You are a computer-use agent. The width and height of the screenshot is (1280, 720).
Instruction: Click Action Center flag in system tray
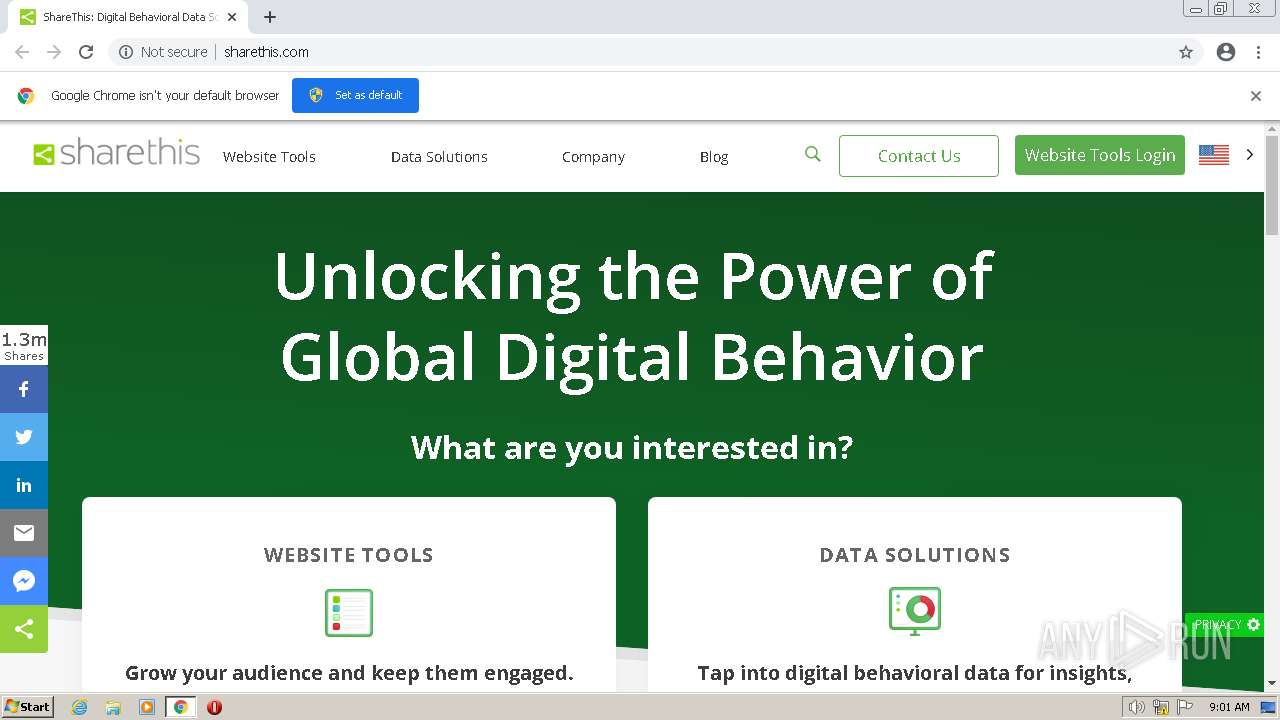(1185, 707)
